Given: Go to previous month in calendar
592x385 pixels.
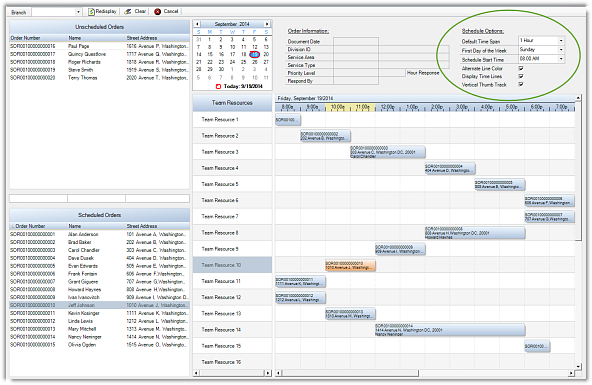Looking at the screenshot, I should (x=197, y=24).
